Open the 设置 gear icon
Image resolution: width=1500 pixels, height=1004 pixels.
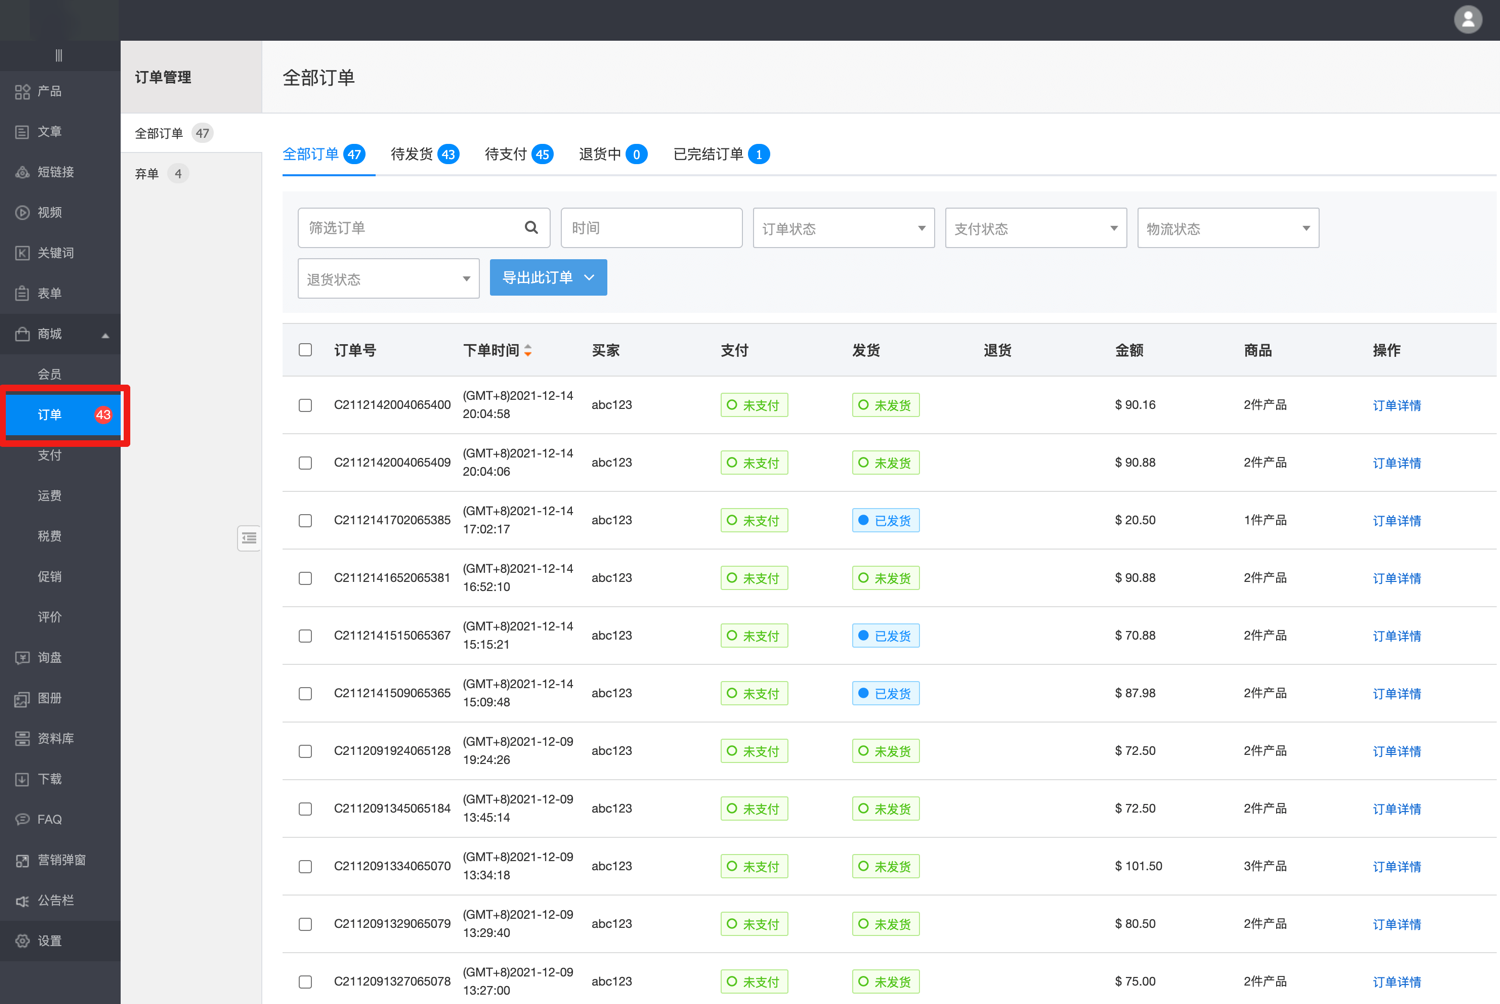click(x=22, y=941)
